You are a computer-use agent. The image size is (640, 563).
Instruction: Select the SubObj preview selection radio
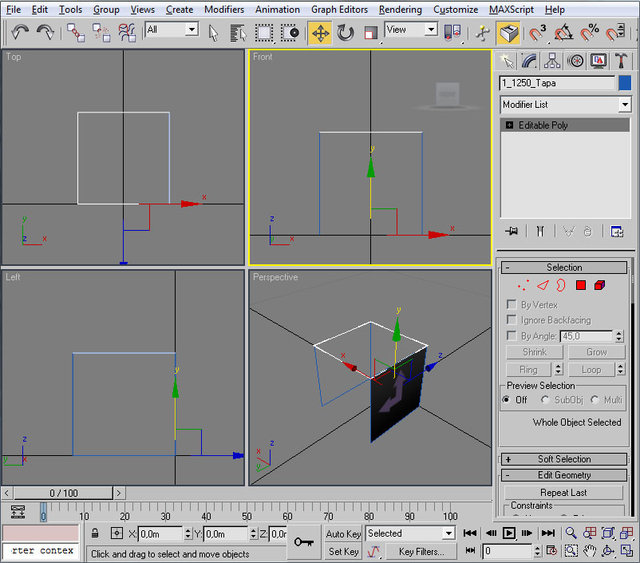(546, 400)
